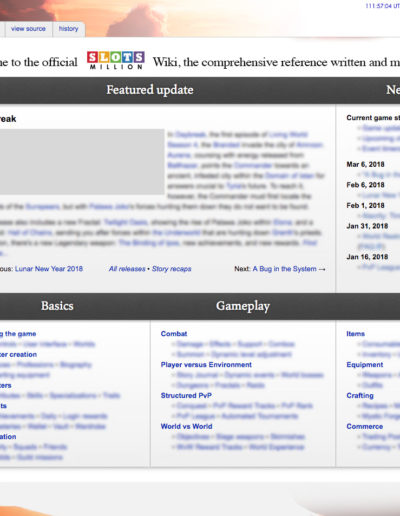
Task: Click the Mar 6, 2018 date
Action: coord(365,164)
